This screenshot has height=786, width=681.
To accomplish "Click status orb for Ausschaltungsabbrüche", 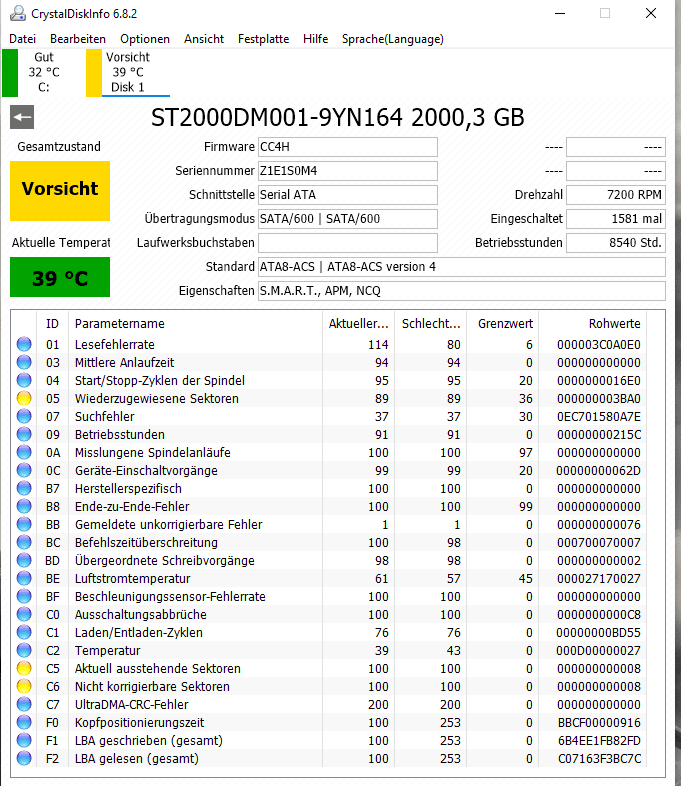I will click(24, 615).
